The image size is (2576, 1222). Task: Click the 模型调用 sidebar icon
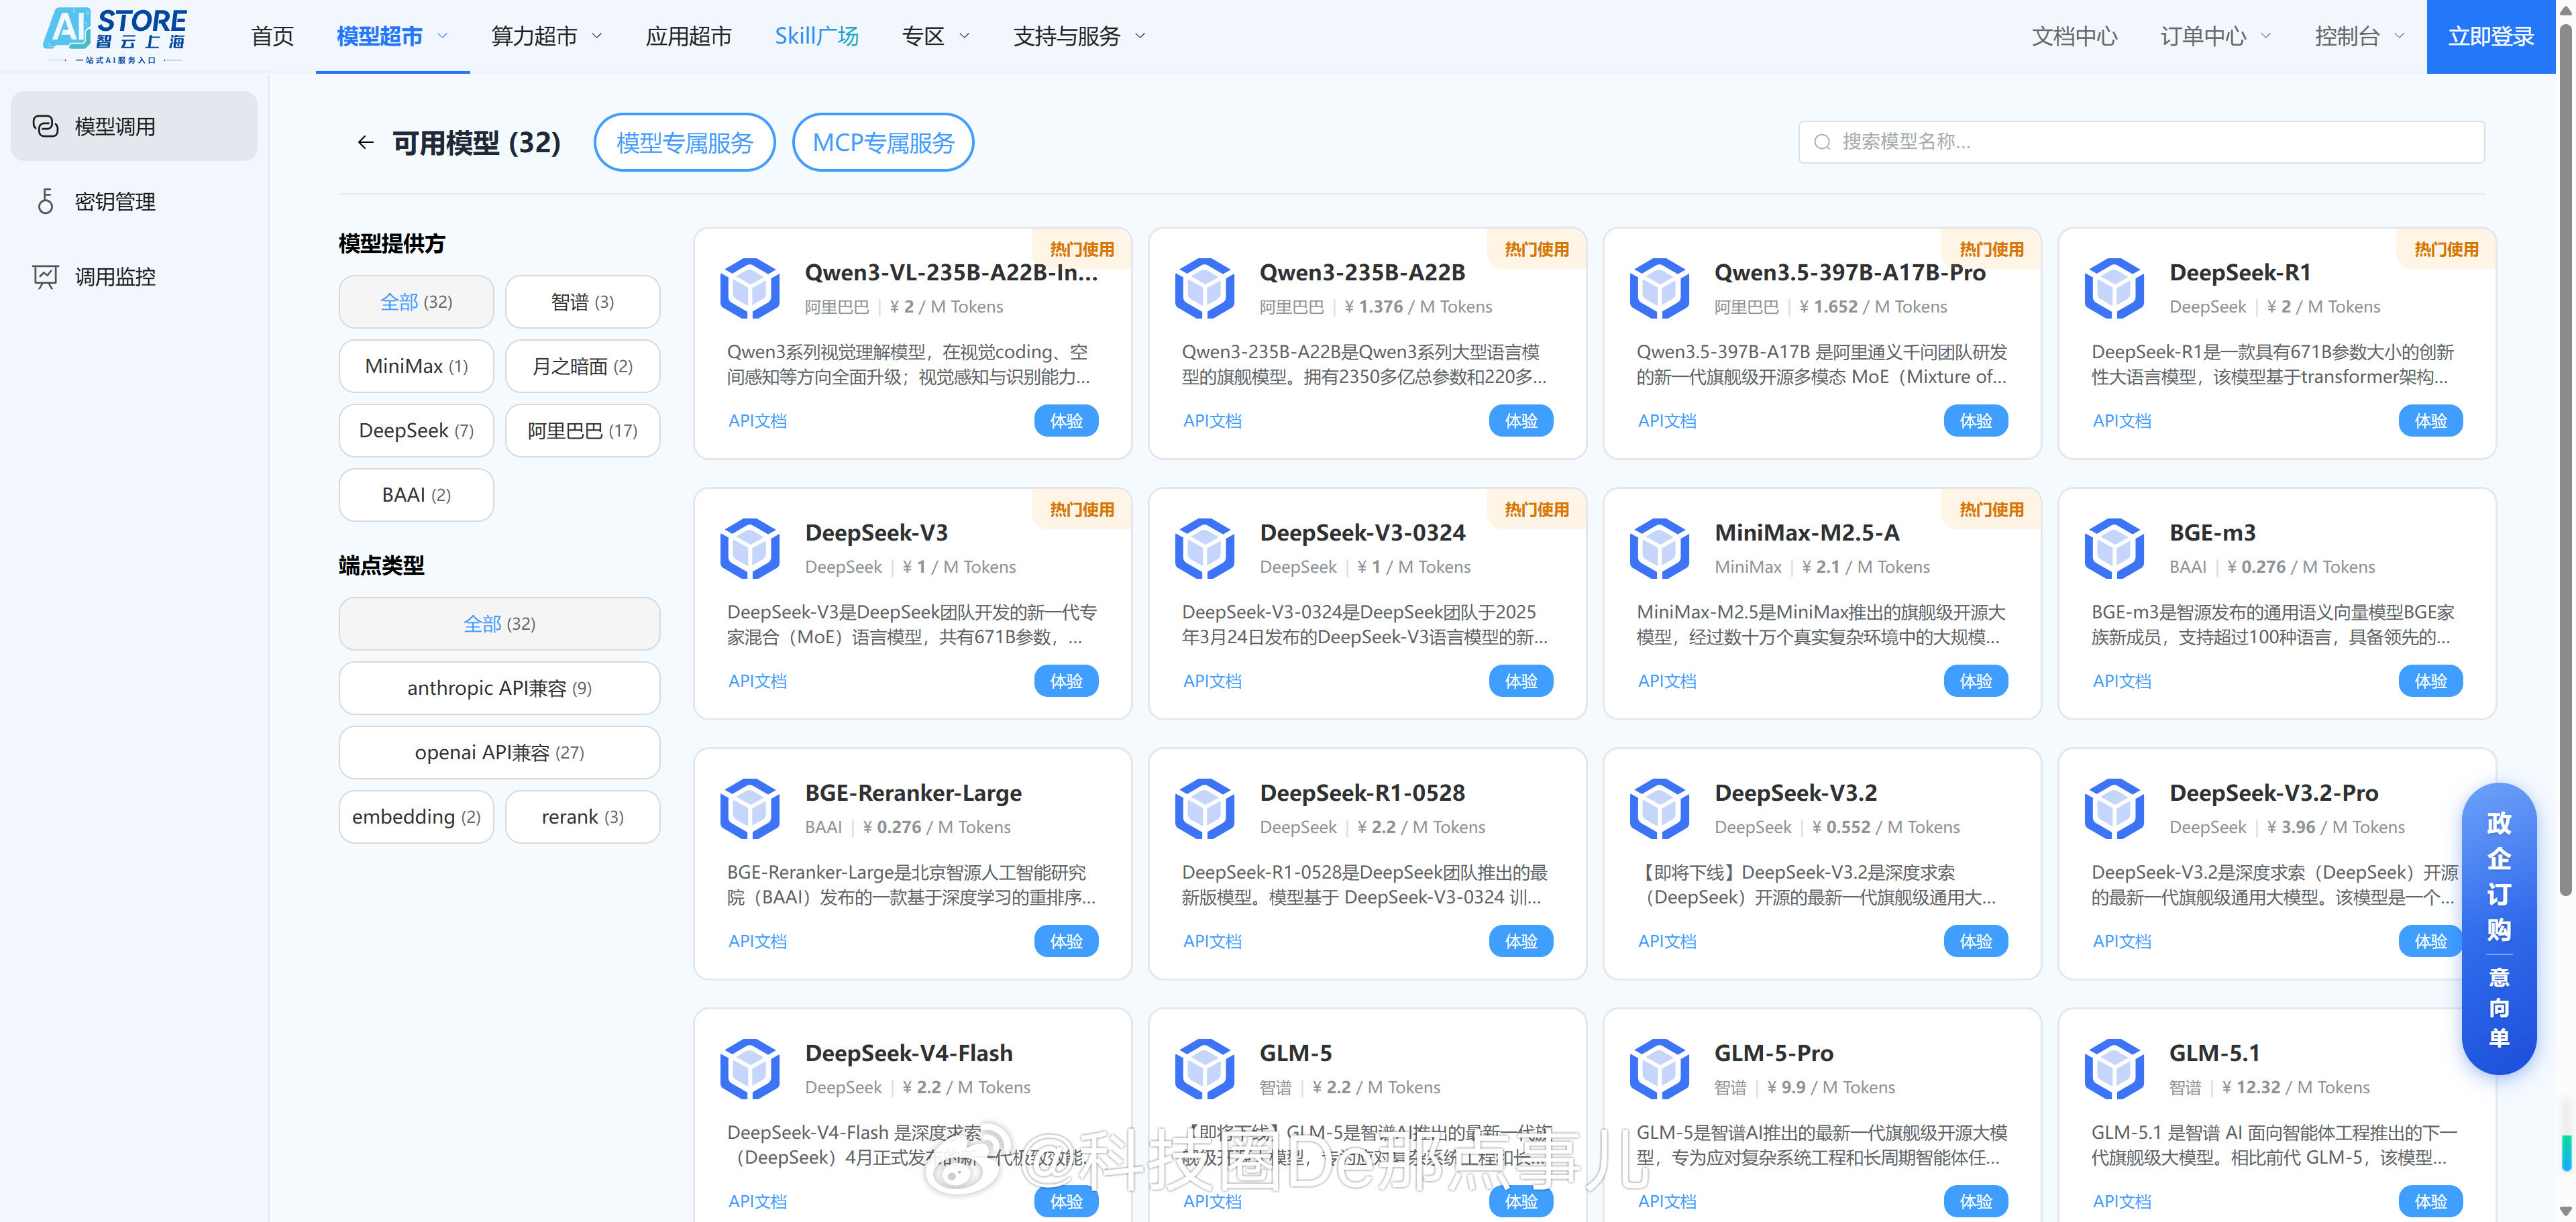click(45, 126)
